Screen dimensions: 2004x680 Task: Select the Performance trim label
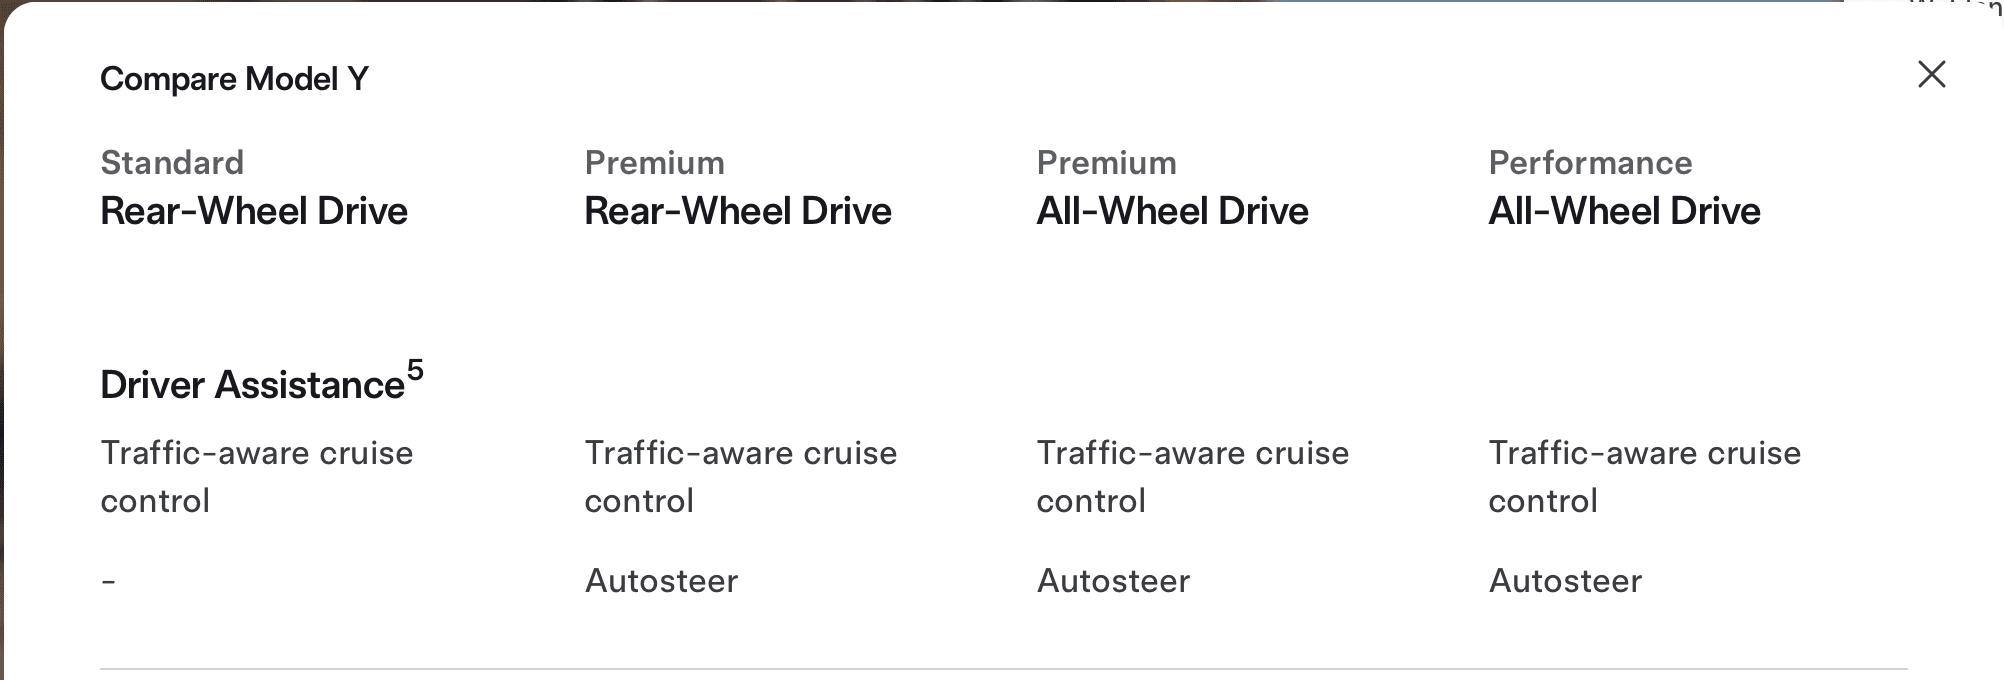click(x=1590, y=163)
